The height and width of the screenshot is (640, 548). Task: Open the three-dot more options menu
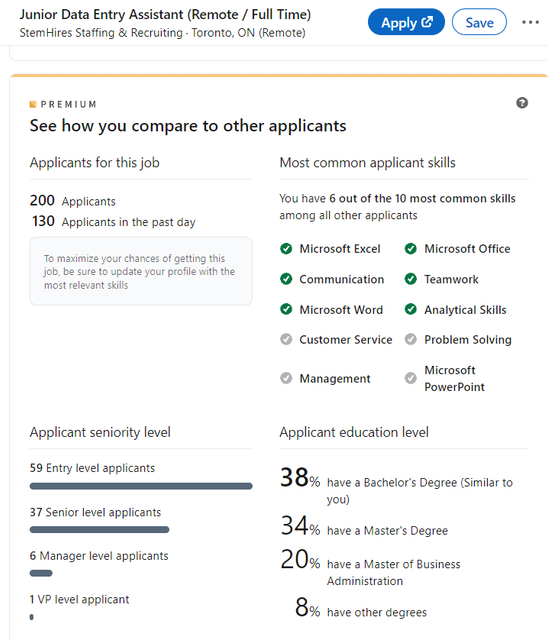click(530, 22)
